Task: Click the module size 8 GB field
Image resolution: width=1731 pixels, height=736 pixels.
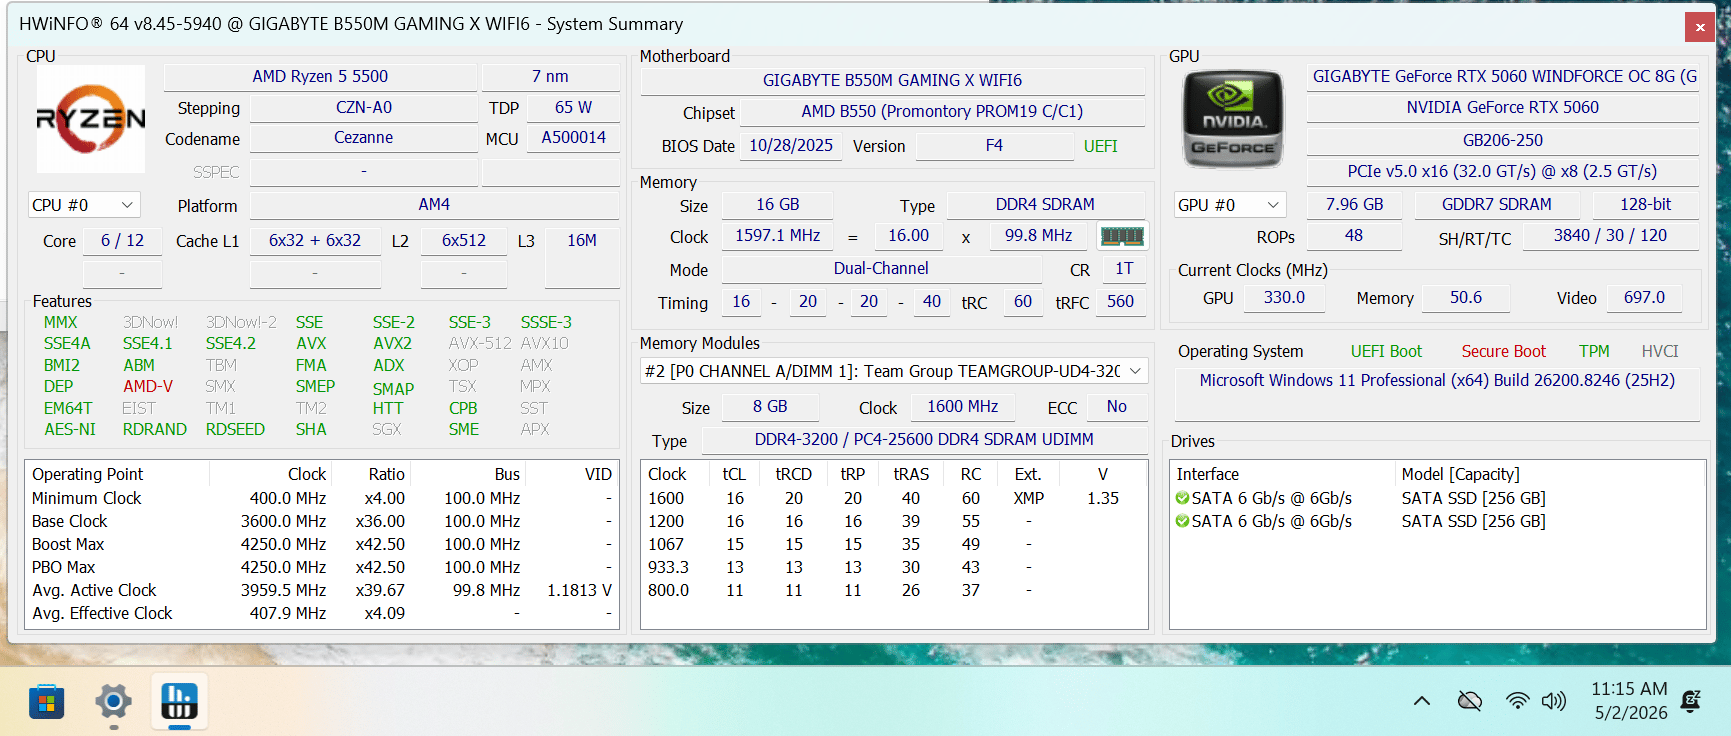Action: (770, 407)
